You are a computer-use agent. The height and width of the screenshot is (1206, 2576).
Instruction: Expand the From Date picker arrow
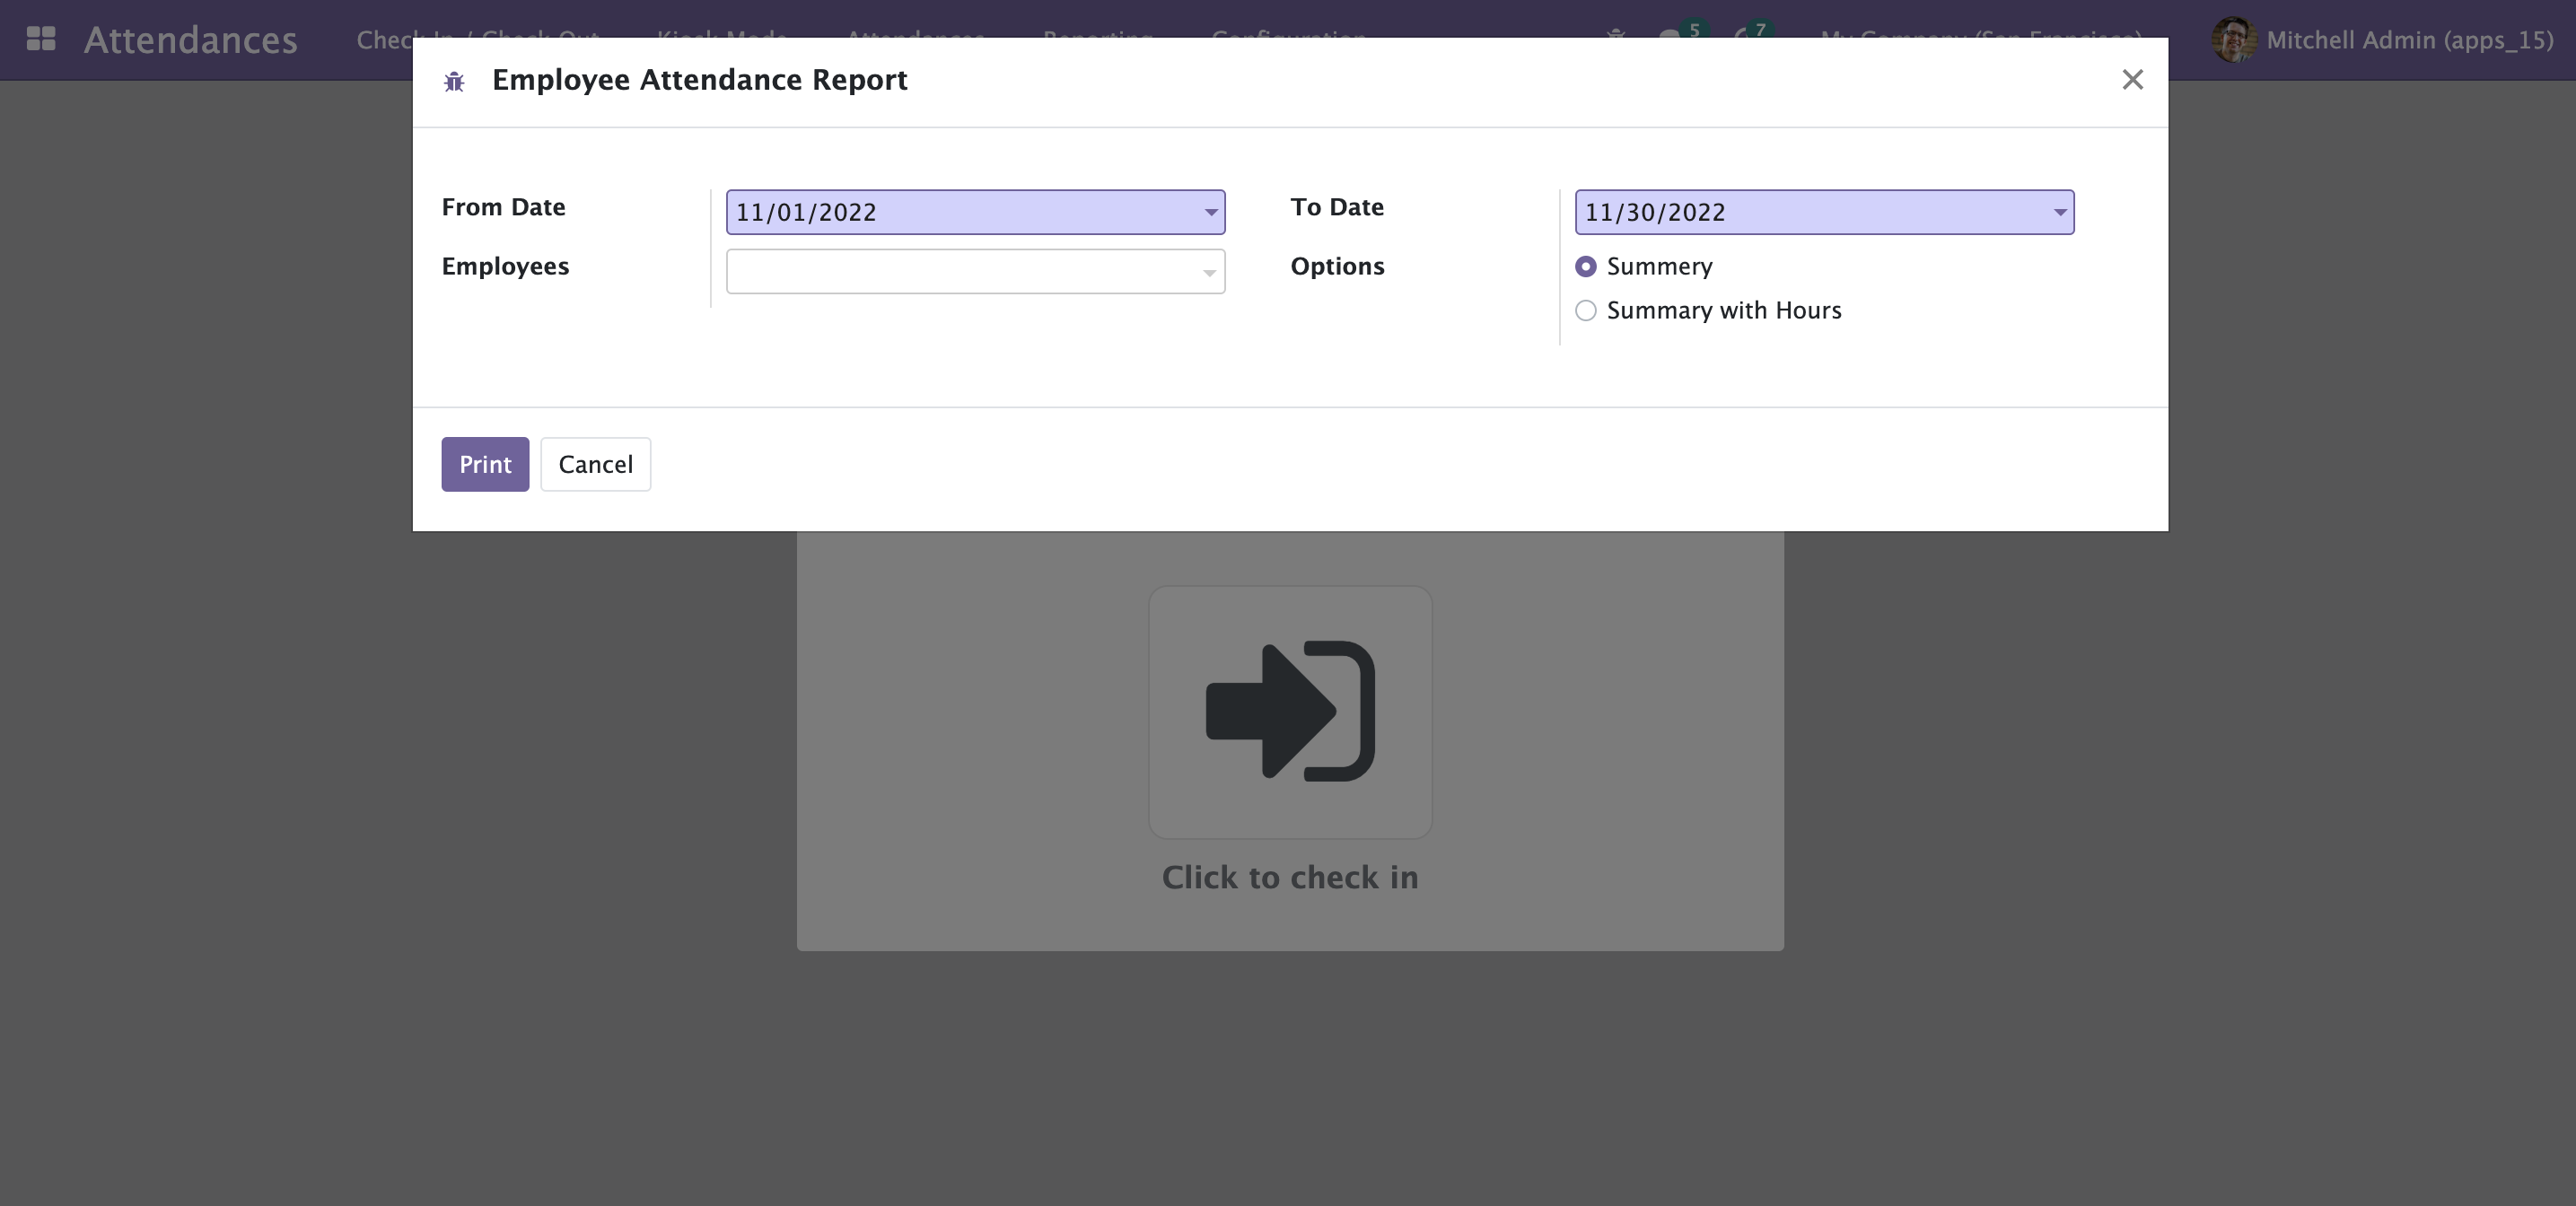pos(1210,212)
